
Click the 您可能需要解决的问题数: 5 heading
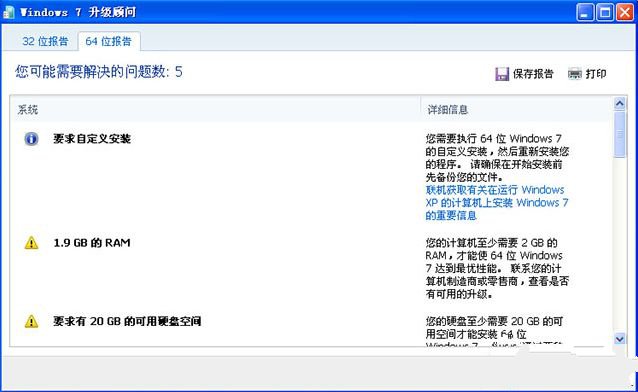pos(99,72)
